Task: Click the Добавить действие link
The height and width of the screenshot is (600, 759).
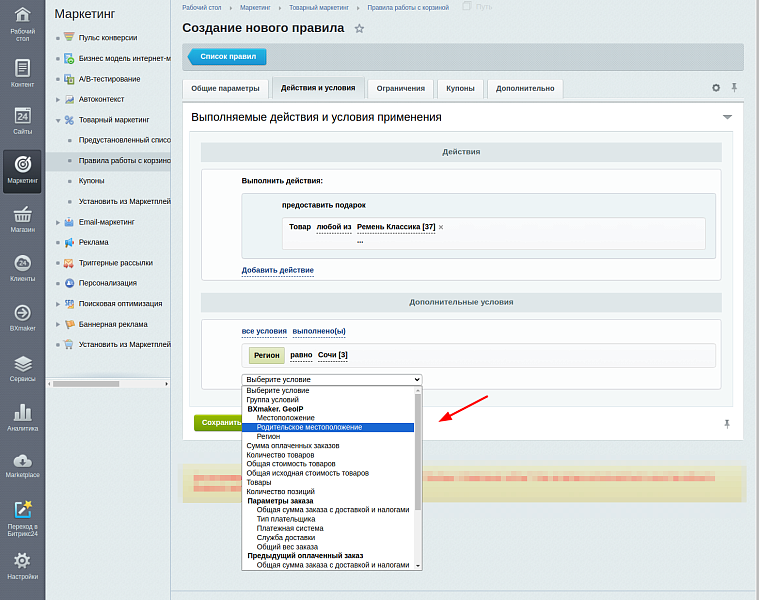Action: (x=277, y=270)
